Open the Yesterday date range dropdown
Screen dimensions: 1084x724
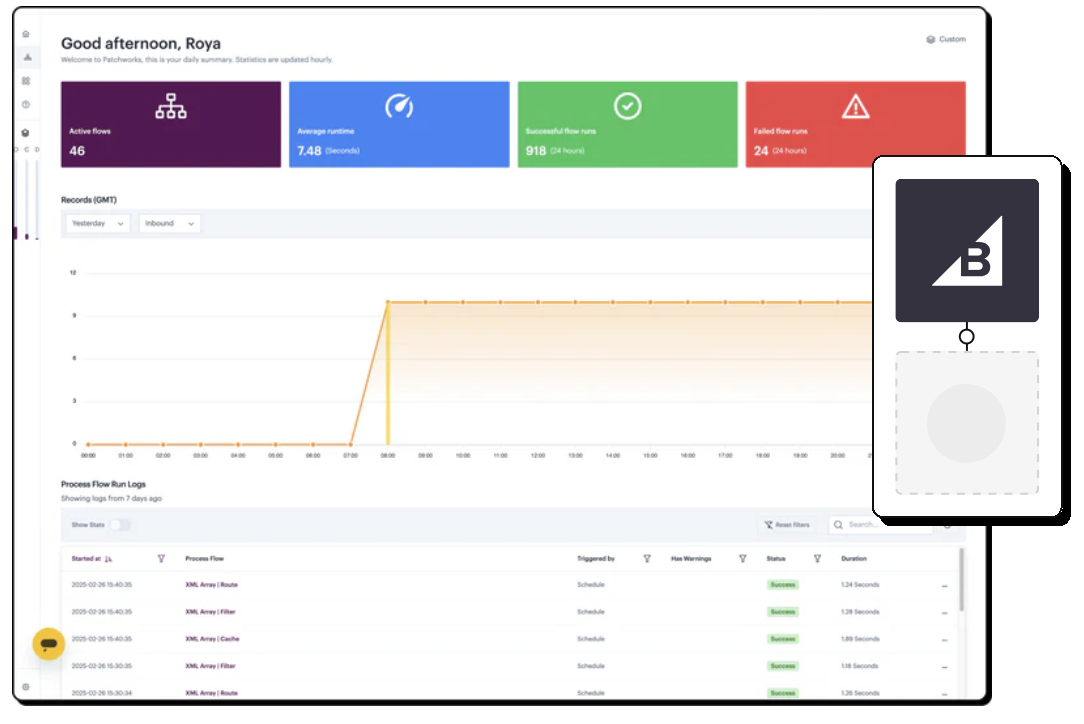pos(97,223)
